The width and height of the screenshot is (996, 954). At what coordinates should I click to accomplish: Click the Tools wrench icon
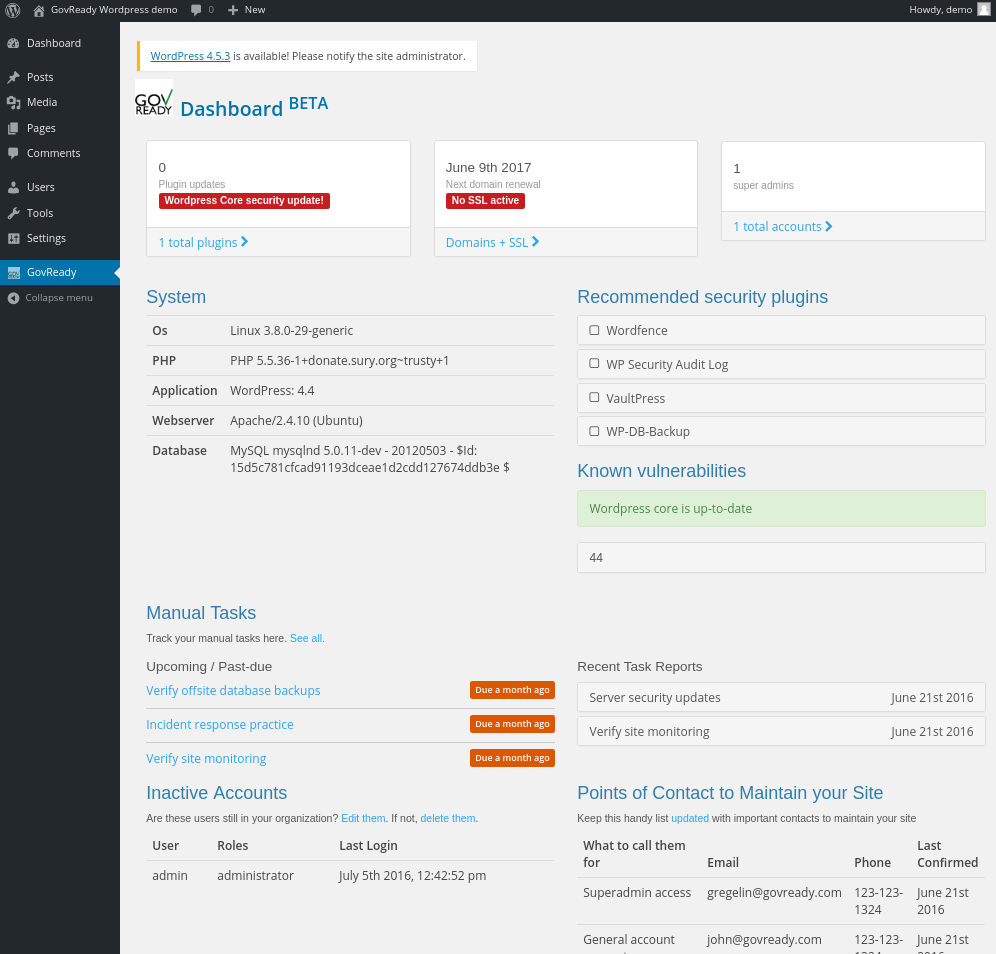click(13, 213)
